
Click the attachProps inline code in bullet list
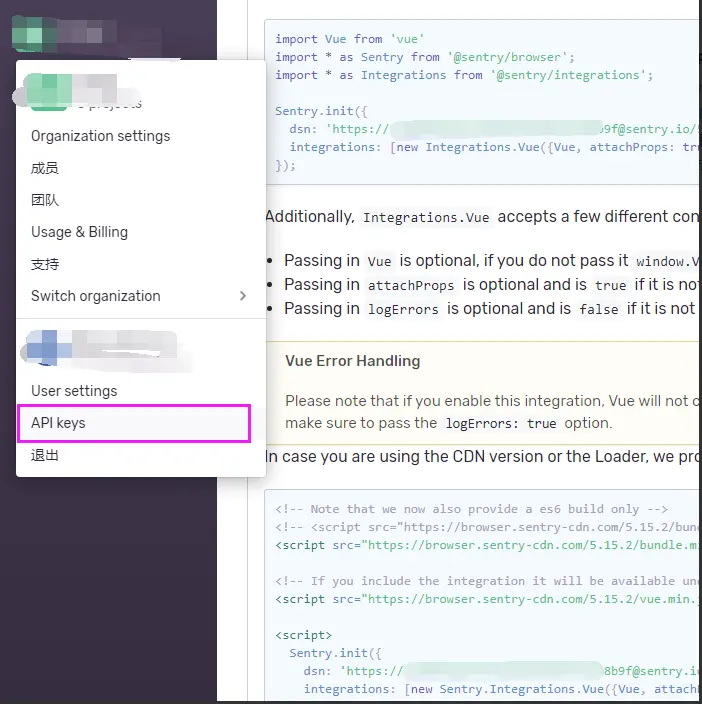(x=411, y=286)
